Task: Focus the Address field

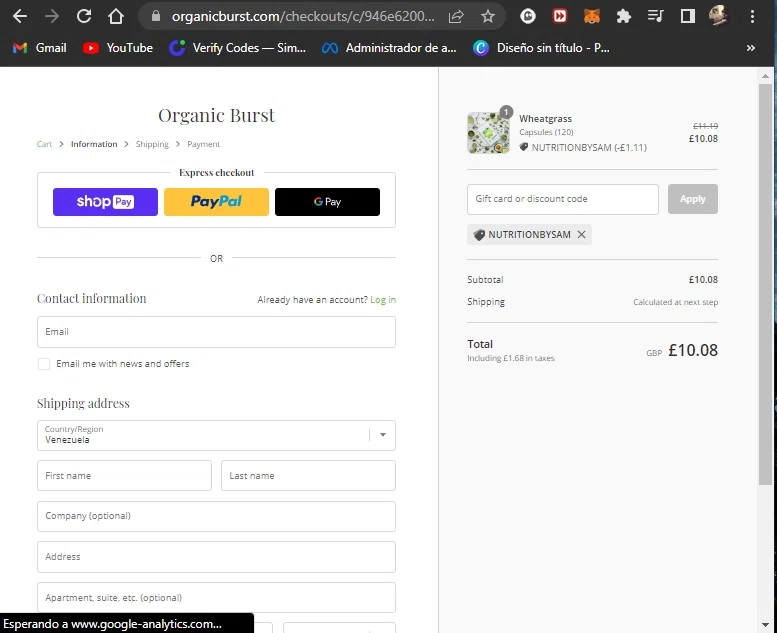Action: (216, 557)
